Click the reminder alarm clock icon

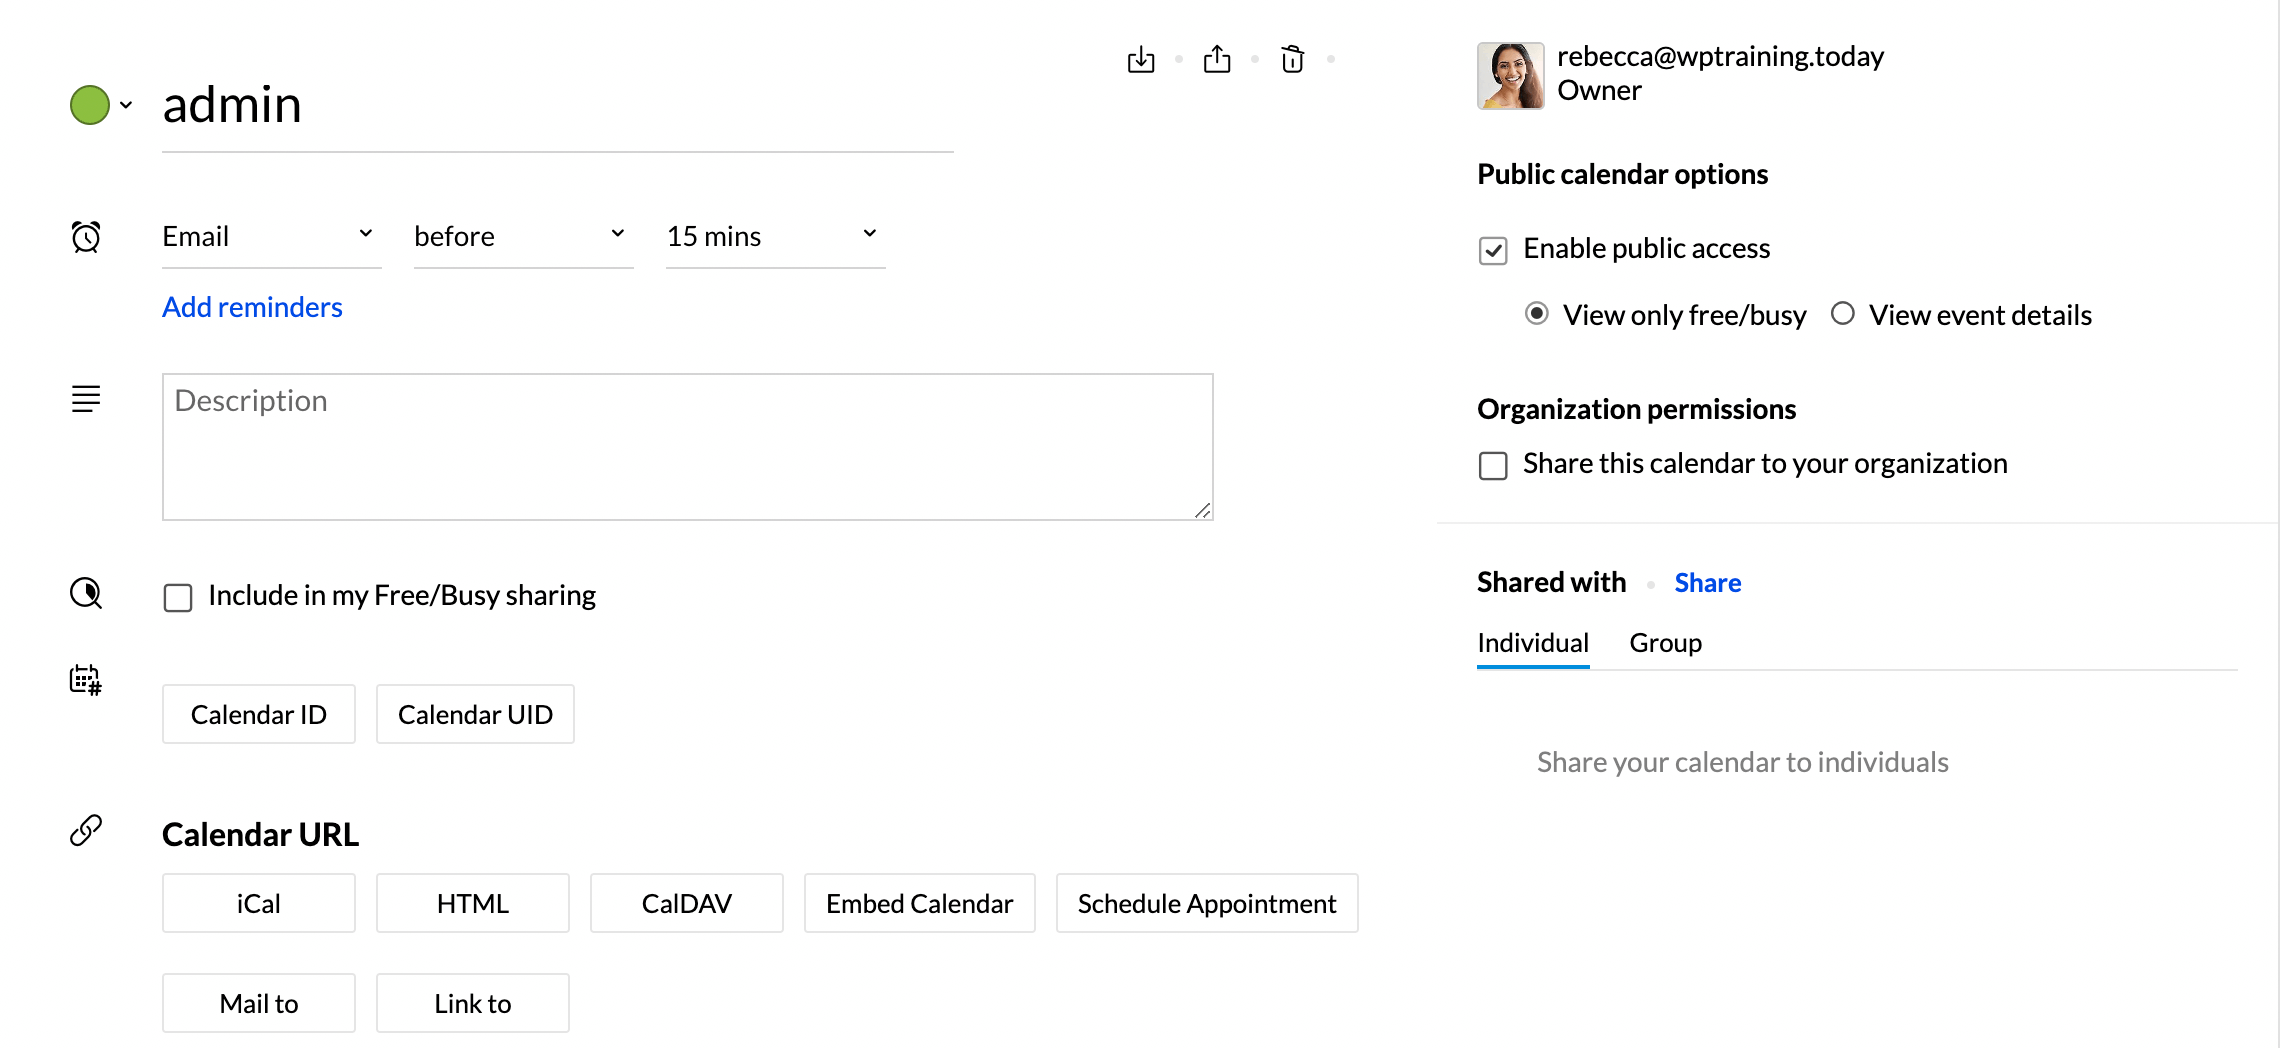tap(86, 237)
